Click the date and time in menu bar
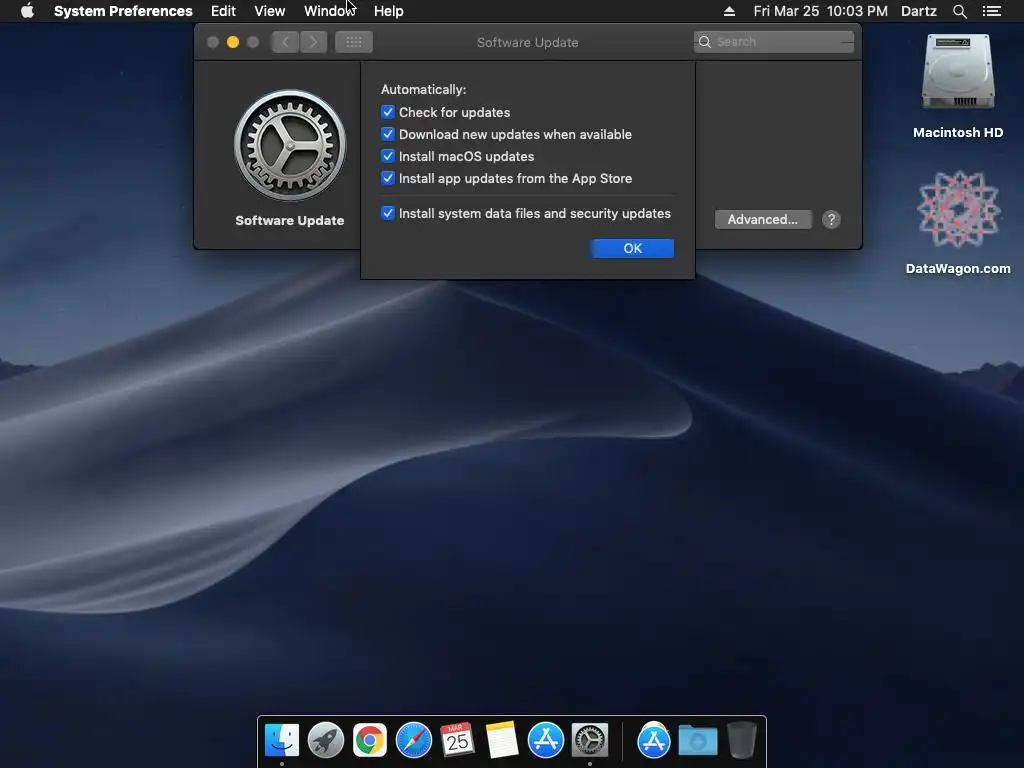1024x768 pixels. (x=820, y=11)
